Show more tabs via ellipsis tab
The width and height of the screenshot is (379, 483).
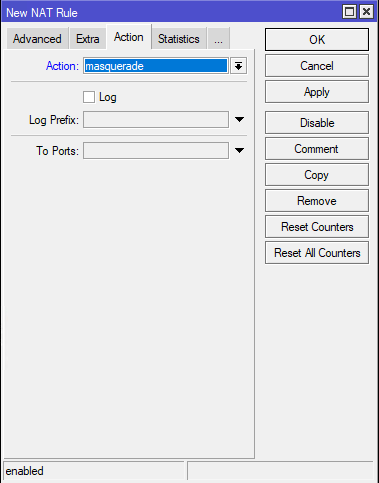coord(219,39)
